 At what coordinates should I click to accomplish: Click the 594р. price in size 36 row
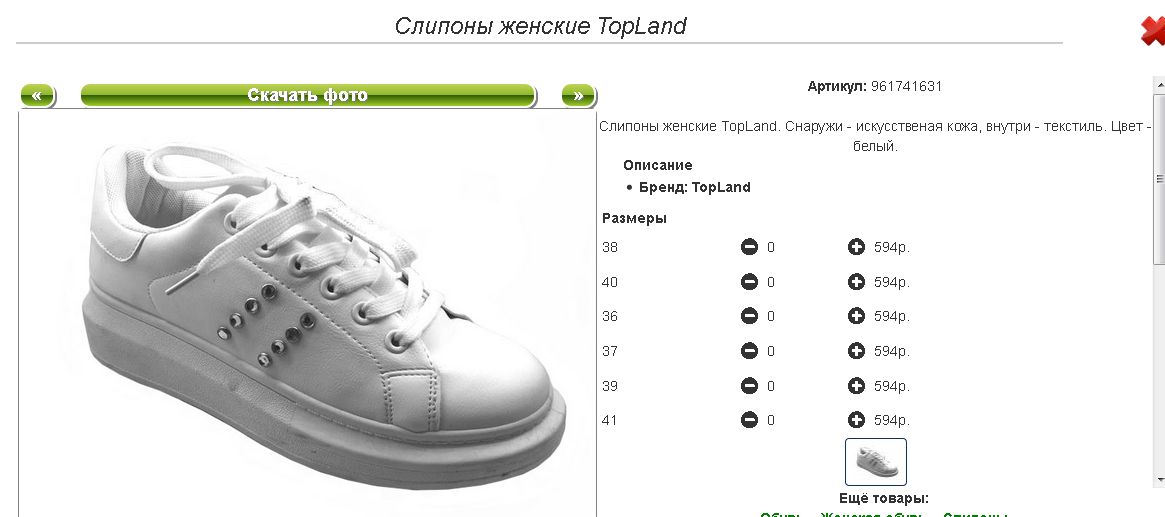click(x=892, y=316)
